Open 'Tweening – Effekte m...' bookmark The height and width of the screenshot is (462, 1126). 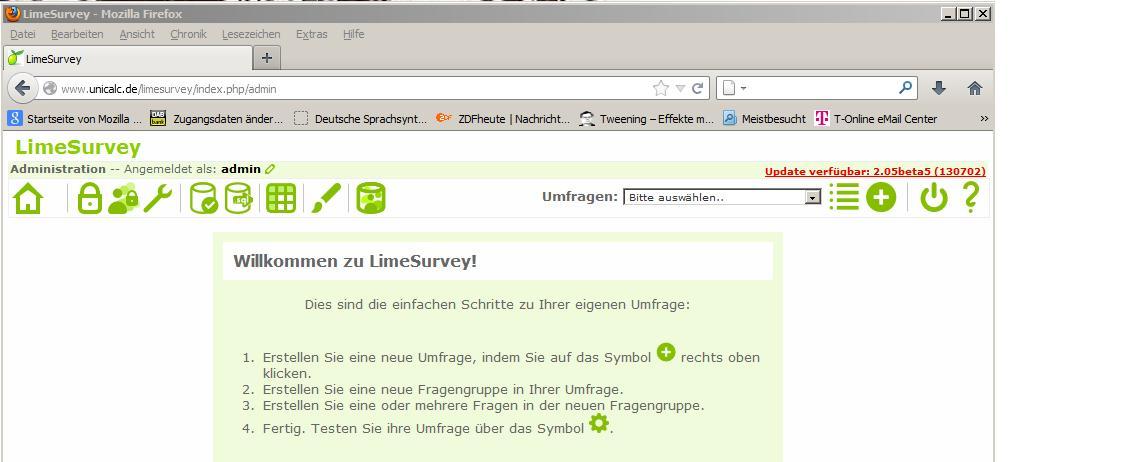(646, 119)
